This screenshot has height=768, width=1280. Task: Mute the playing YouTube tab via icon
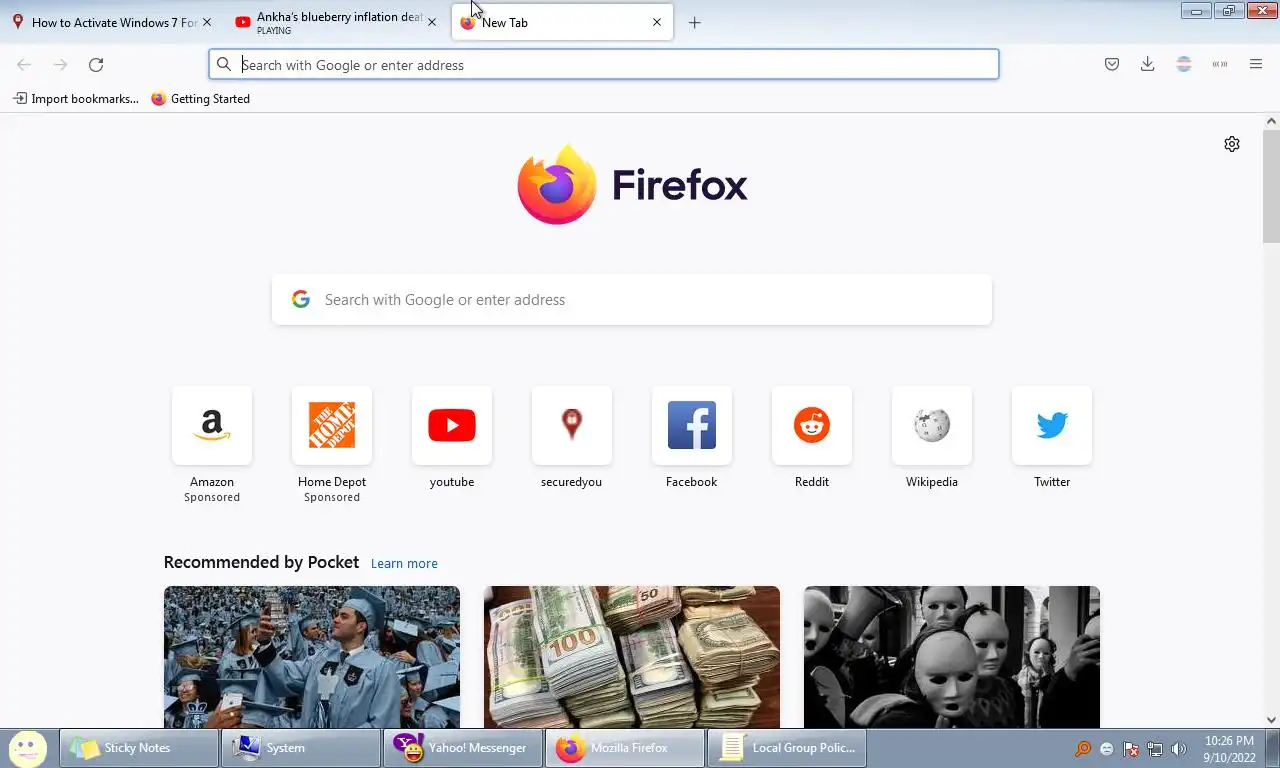pos(243,22)
